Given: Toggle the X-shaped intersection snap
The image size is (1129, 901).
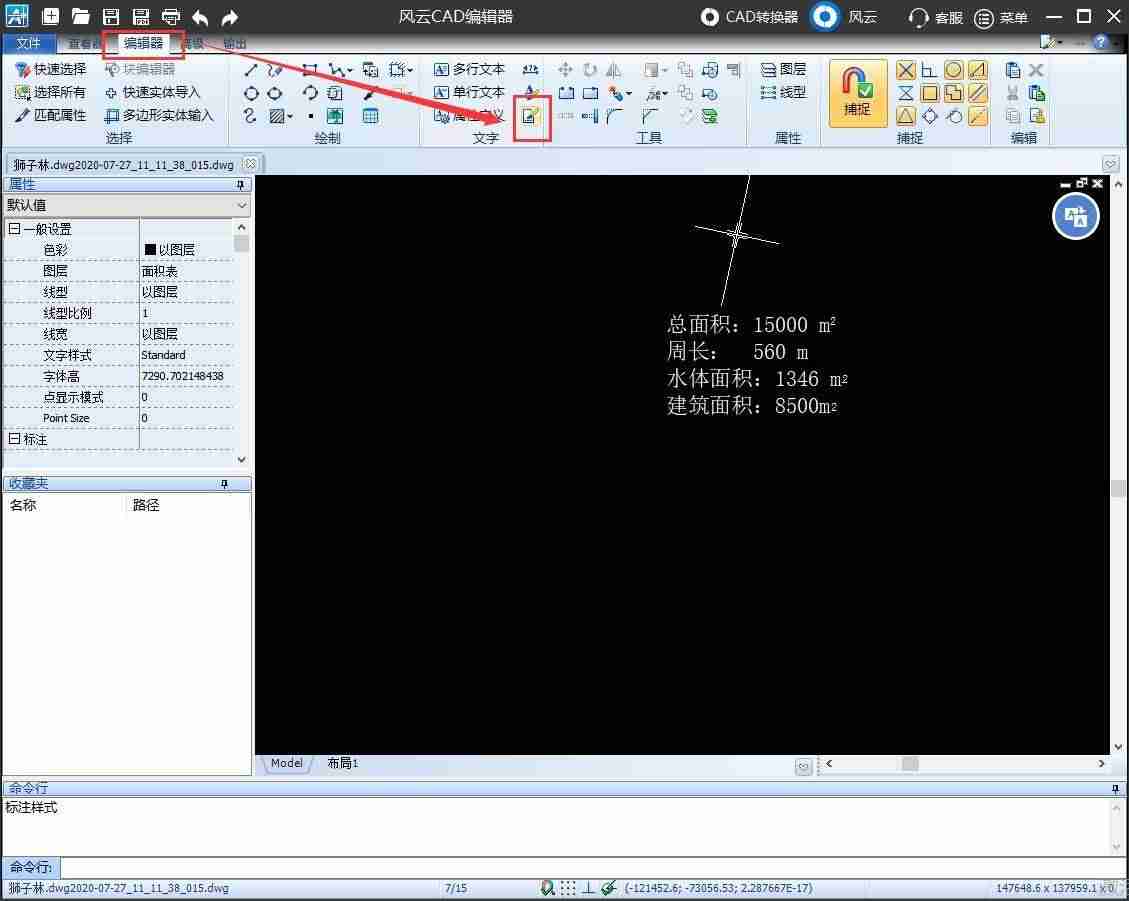Looking at the screenshot, I should pos(906,70).
